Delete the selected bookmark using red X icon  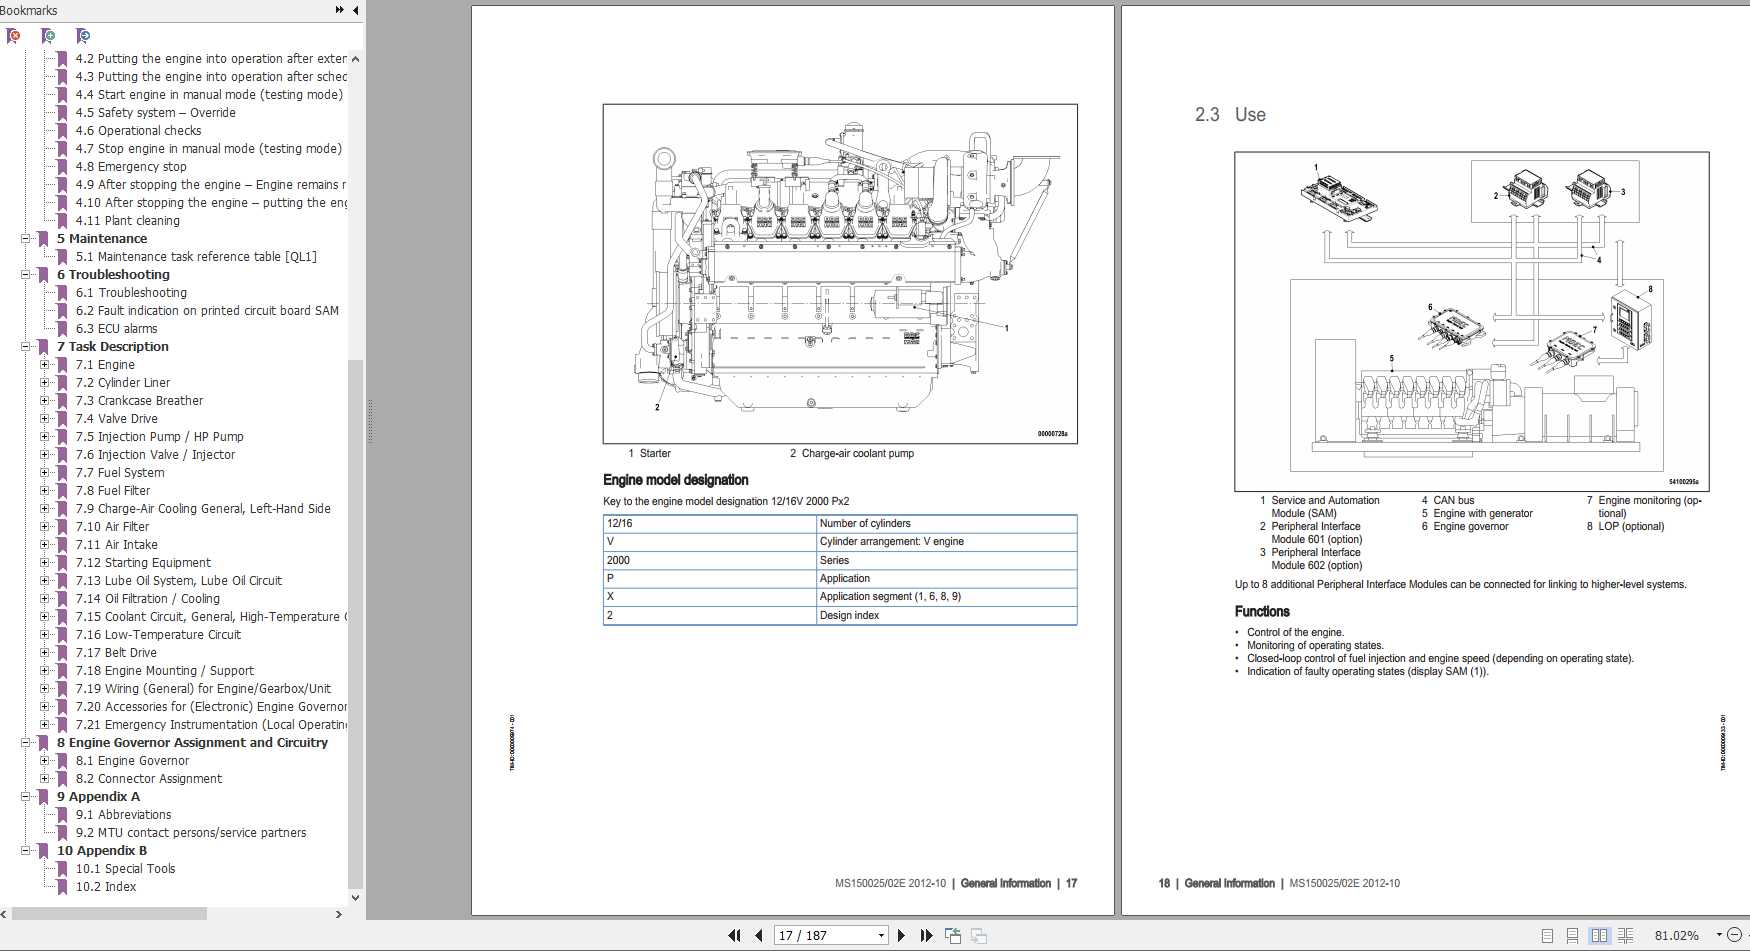coord(14,36)
